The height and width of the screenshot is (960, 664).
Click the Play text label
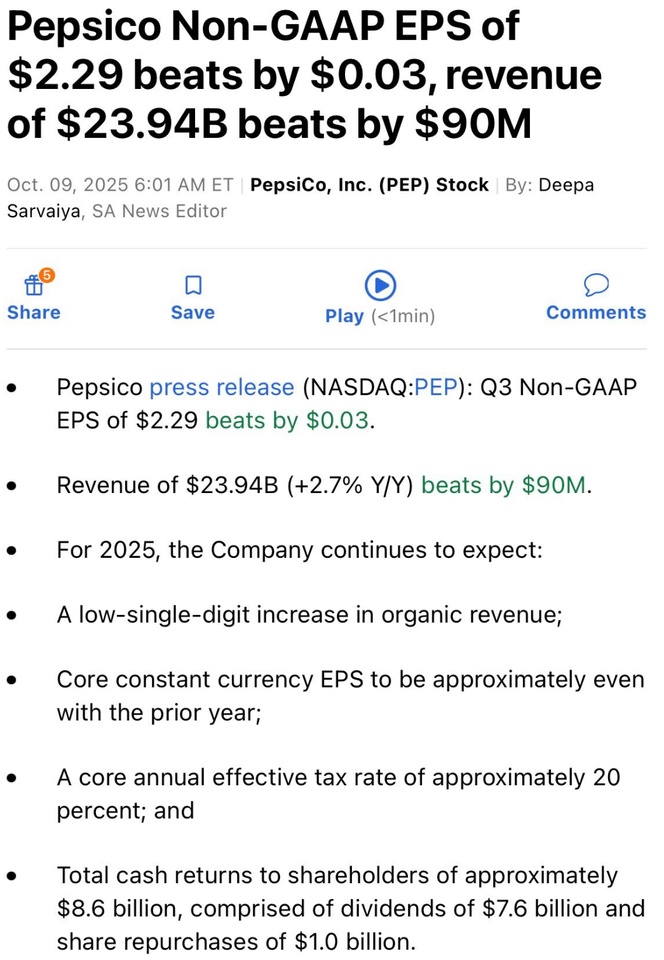[x=344, y=316]
